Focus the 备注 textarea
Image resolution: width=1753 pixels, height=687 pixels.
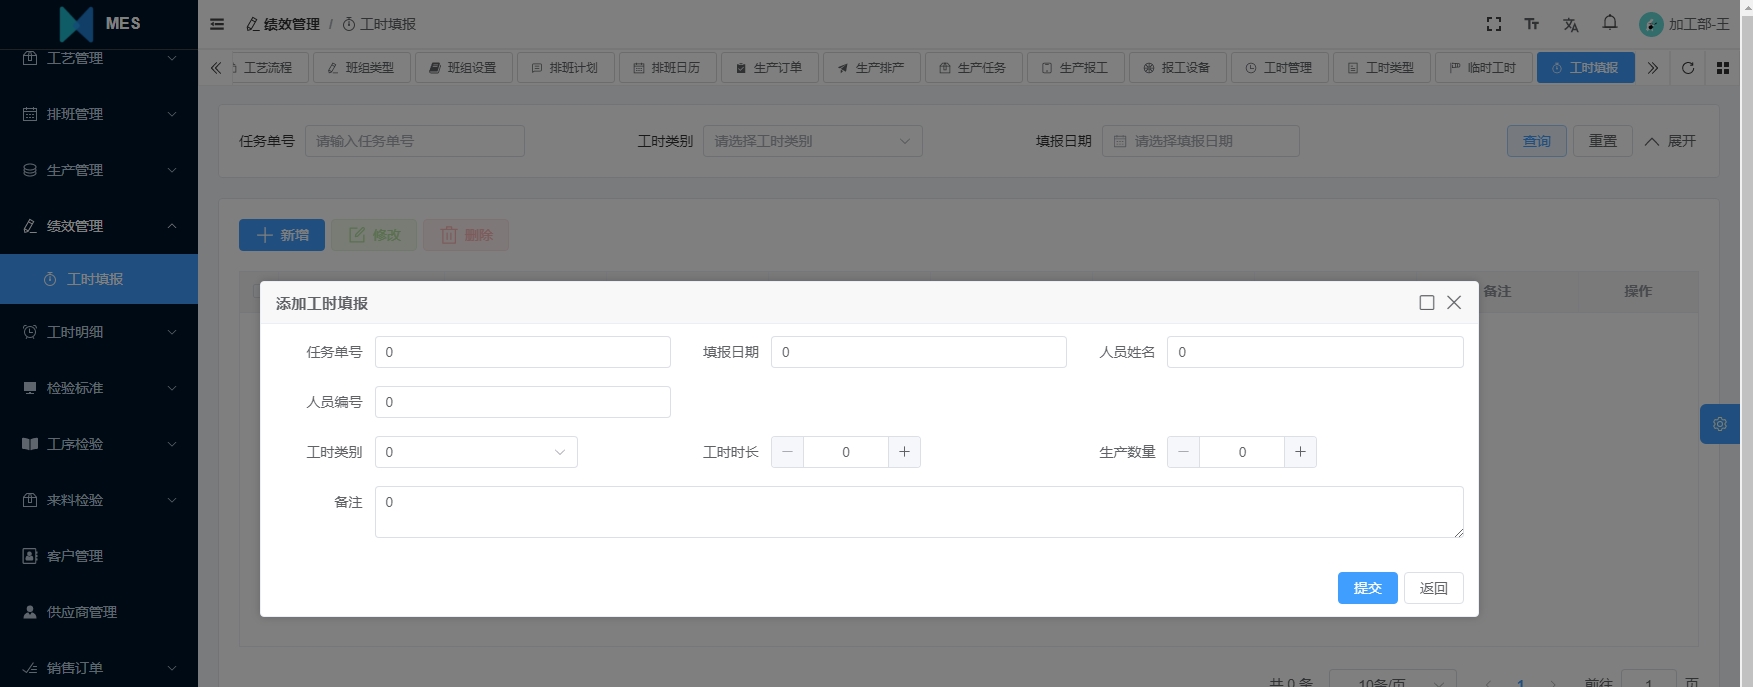(919, 512)
